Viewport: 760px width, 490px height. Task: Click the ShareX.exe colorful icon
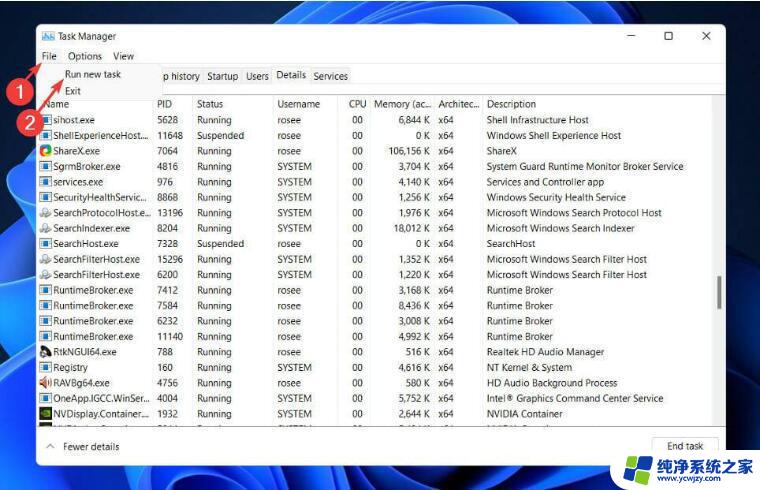[x=46, y=151]
